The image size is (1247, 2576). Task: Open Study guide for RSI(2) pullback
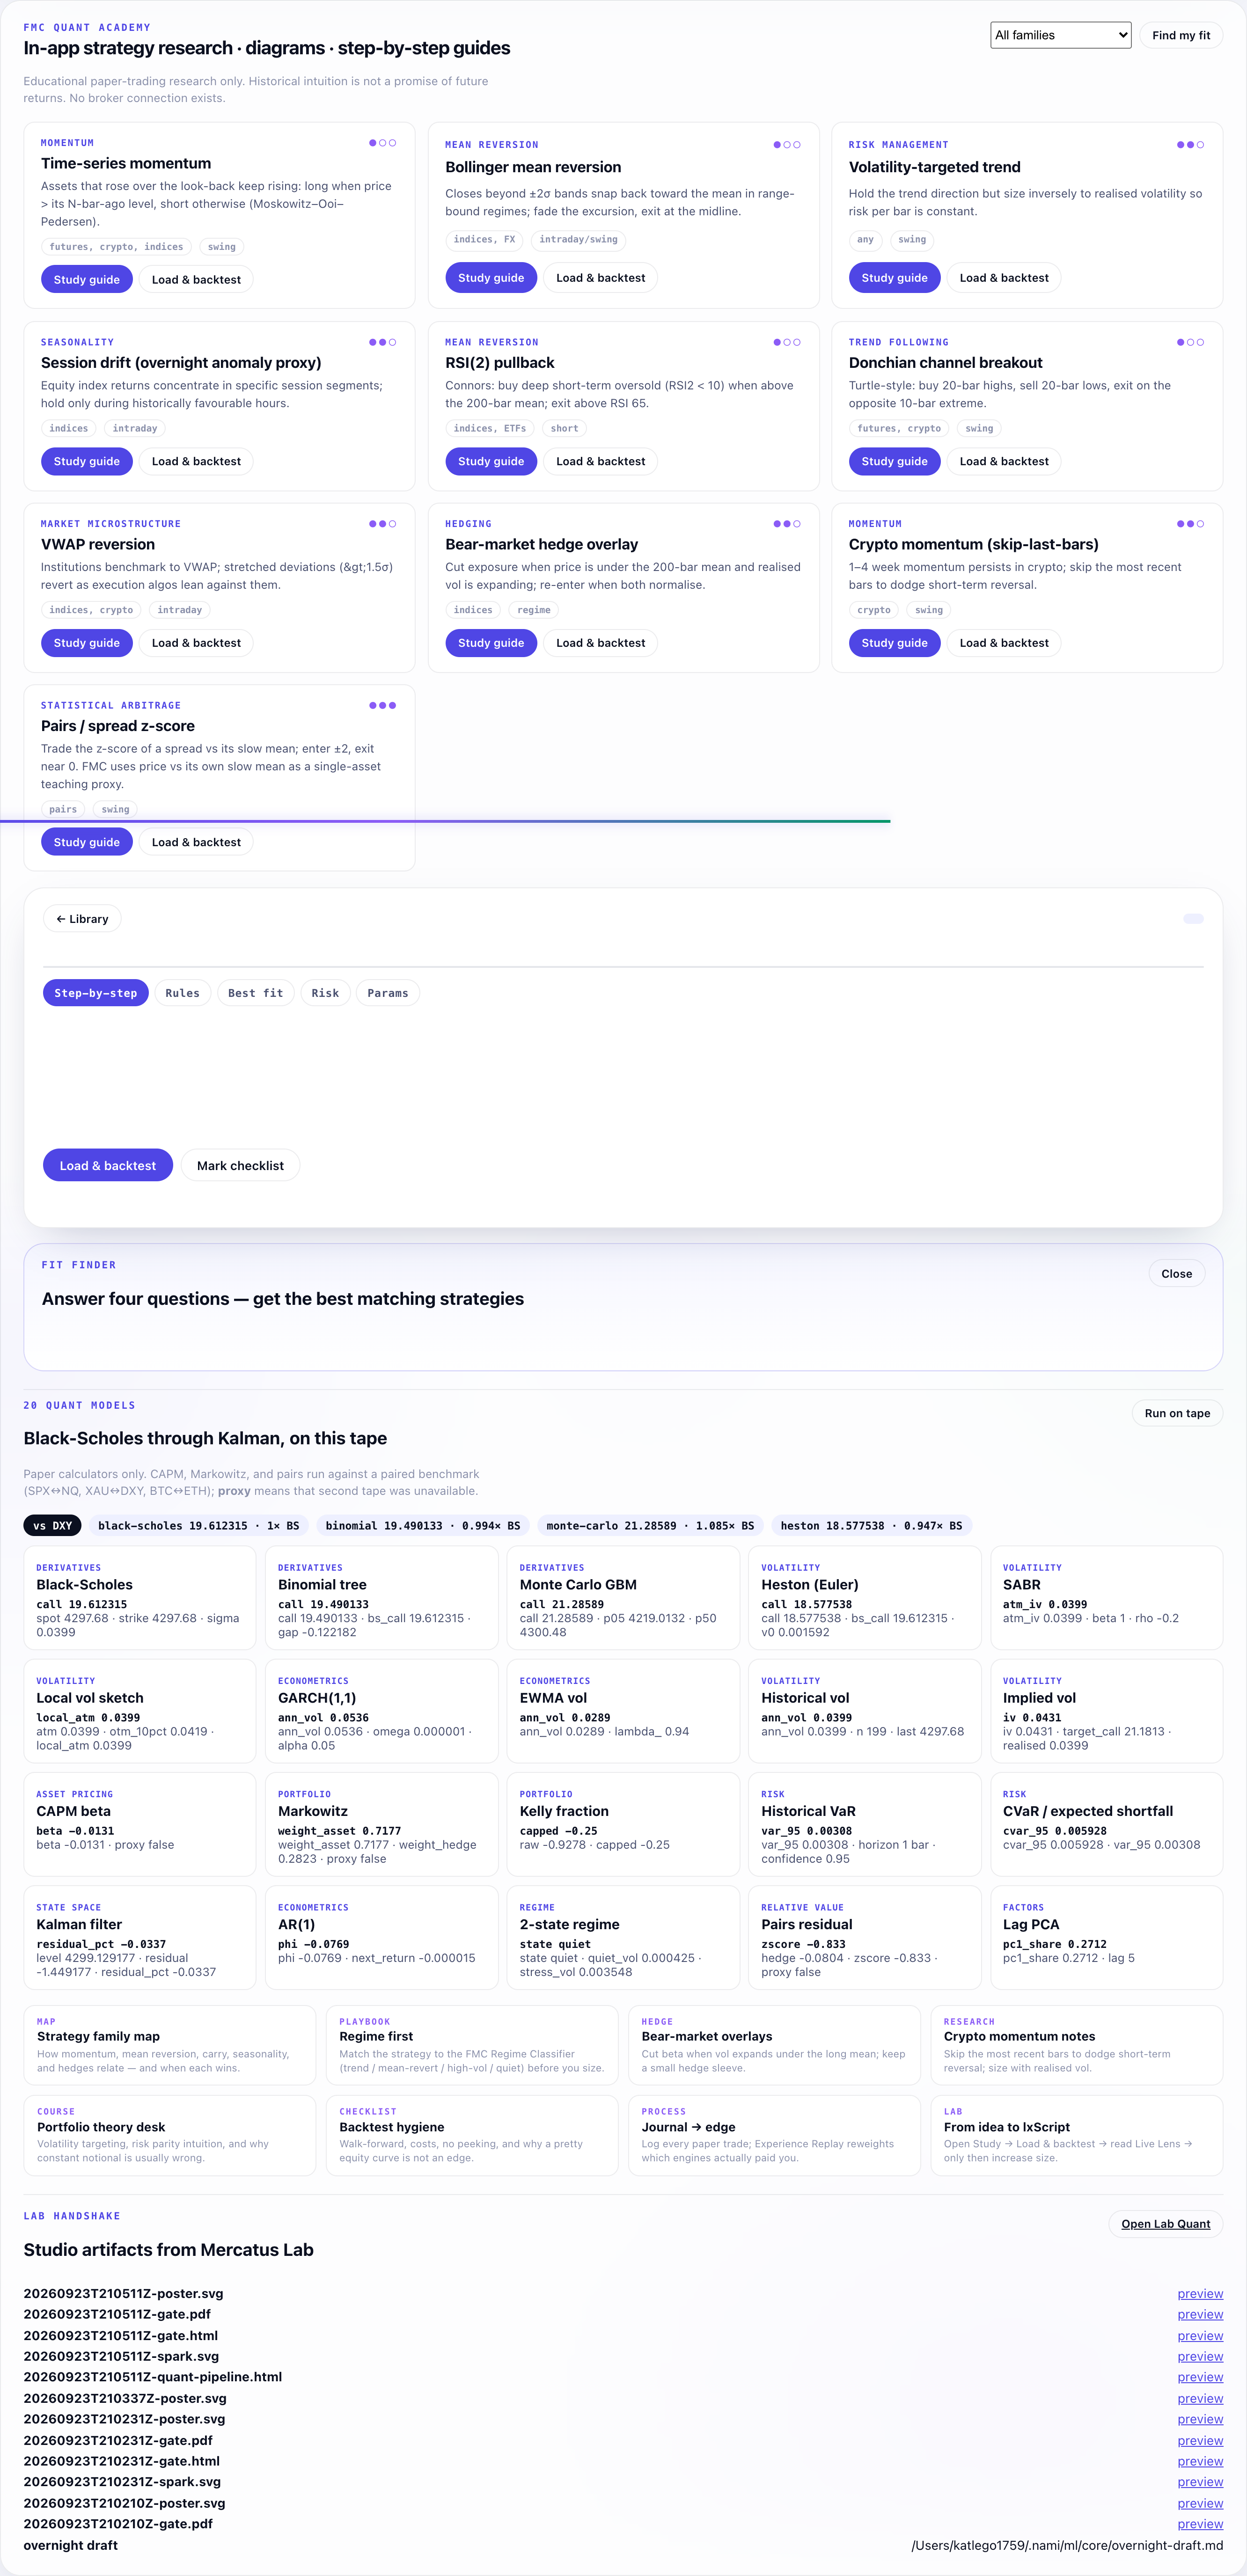tap(491, 461)
